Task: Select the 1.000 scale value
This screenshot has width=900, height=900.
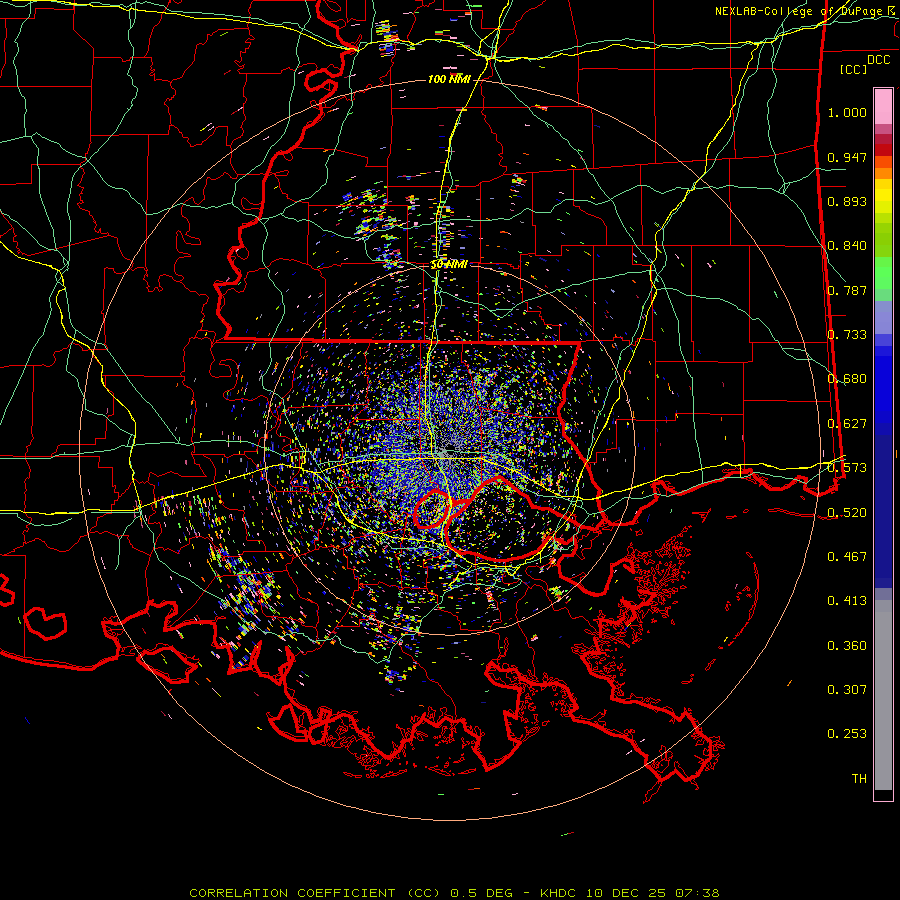Action: (847, 112)
